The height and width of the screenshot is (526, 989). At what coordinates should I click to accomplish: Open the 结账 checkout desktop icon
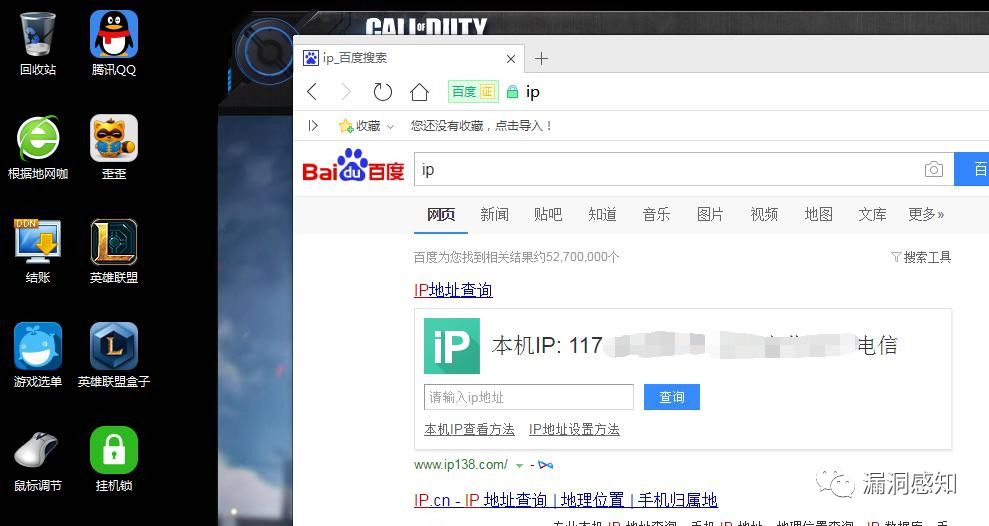coord(38,251)
